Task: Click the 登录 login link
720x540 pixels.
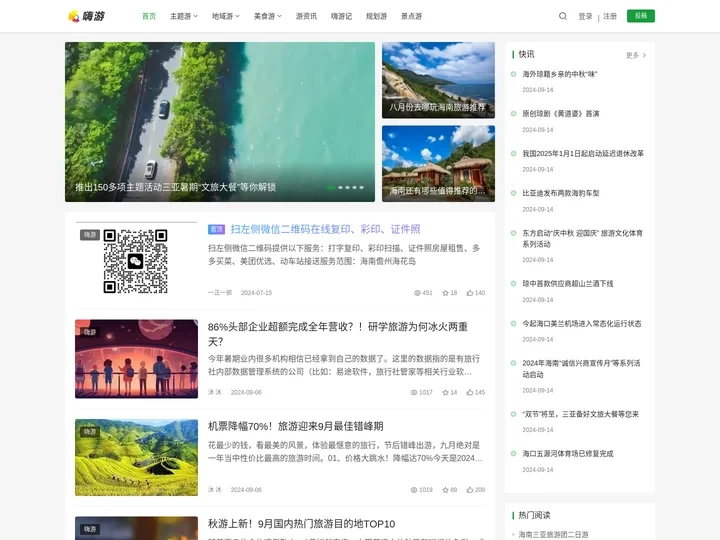Action: [x=585, y=16]
